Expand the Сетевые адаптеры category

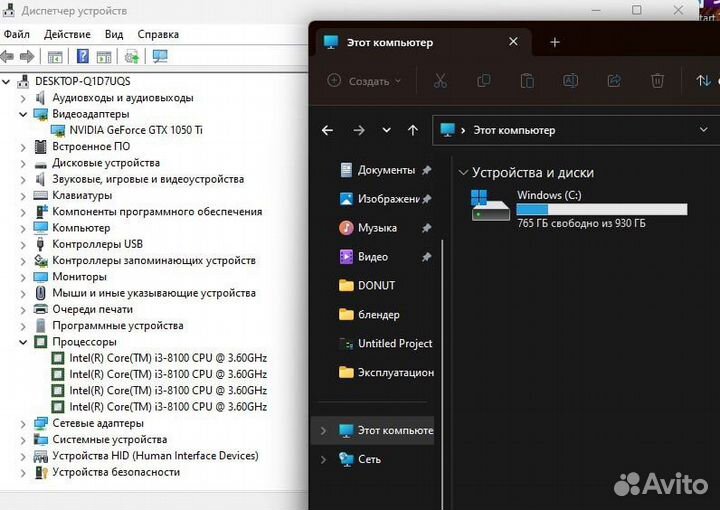(x=23, y=423)
